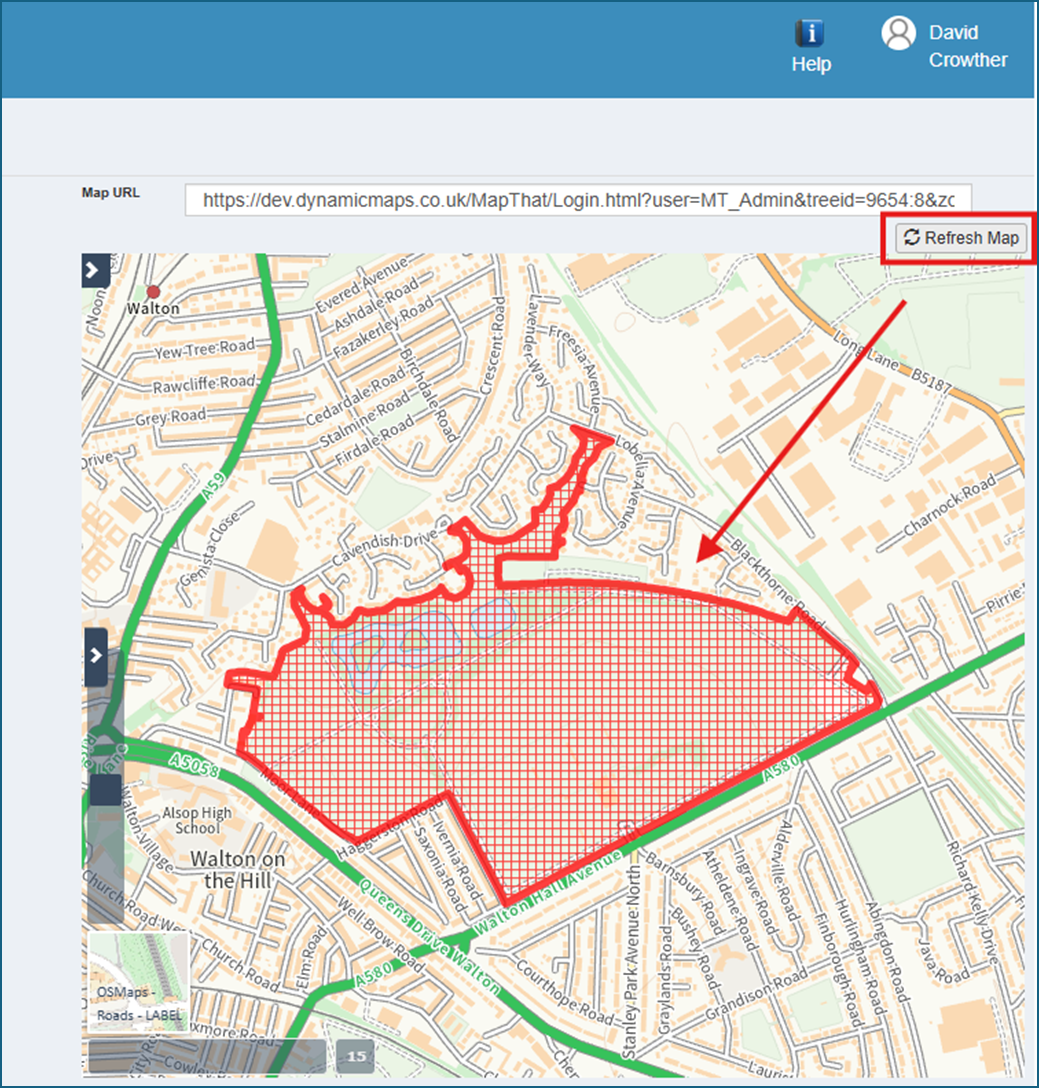Viewport: 1039px width, 1088px height.
Task: Click the Refresh Map button
Action: [x=961, y=237]
